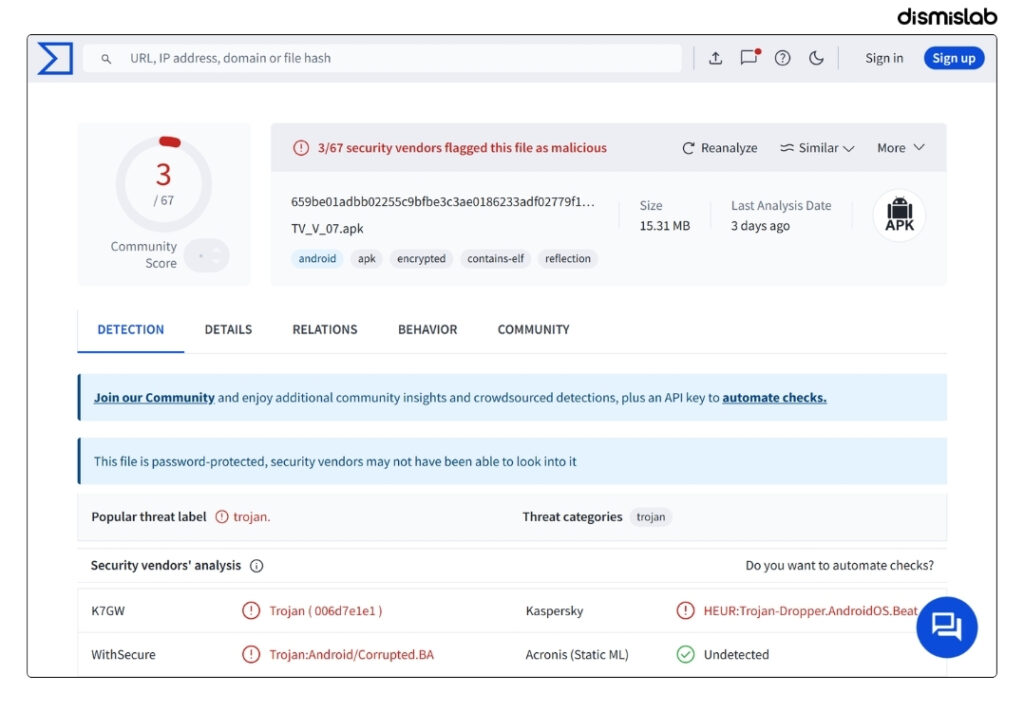Viewport: 1024px width, 712px height.
Task: Open the help question mark icon
Action: 782,58
